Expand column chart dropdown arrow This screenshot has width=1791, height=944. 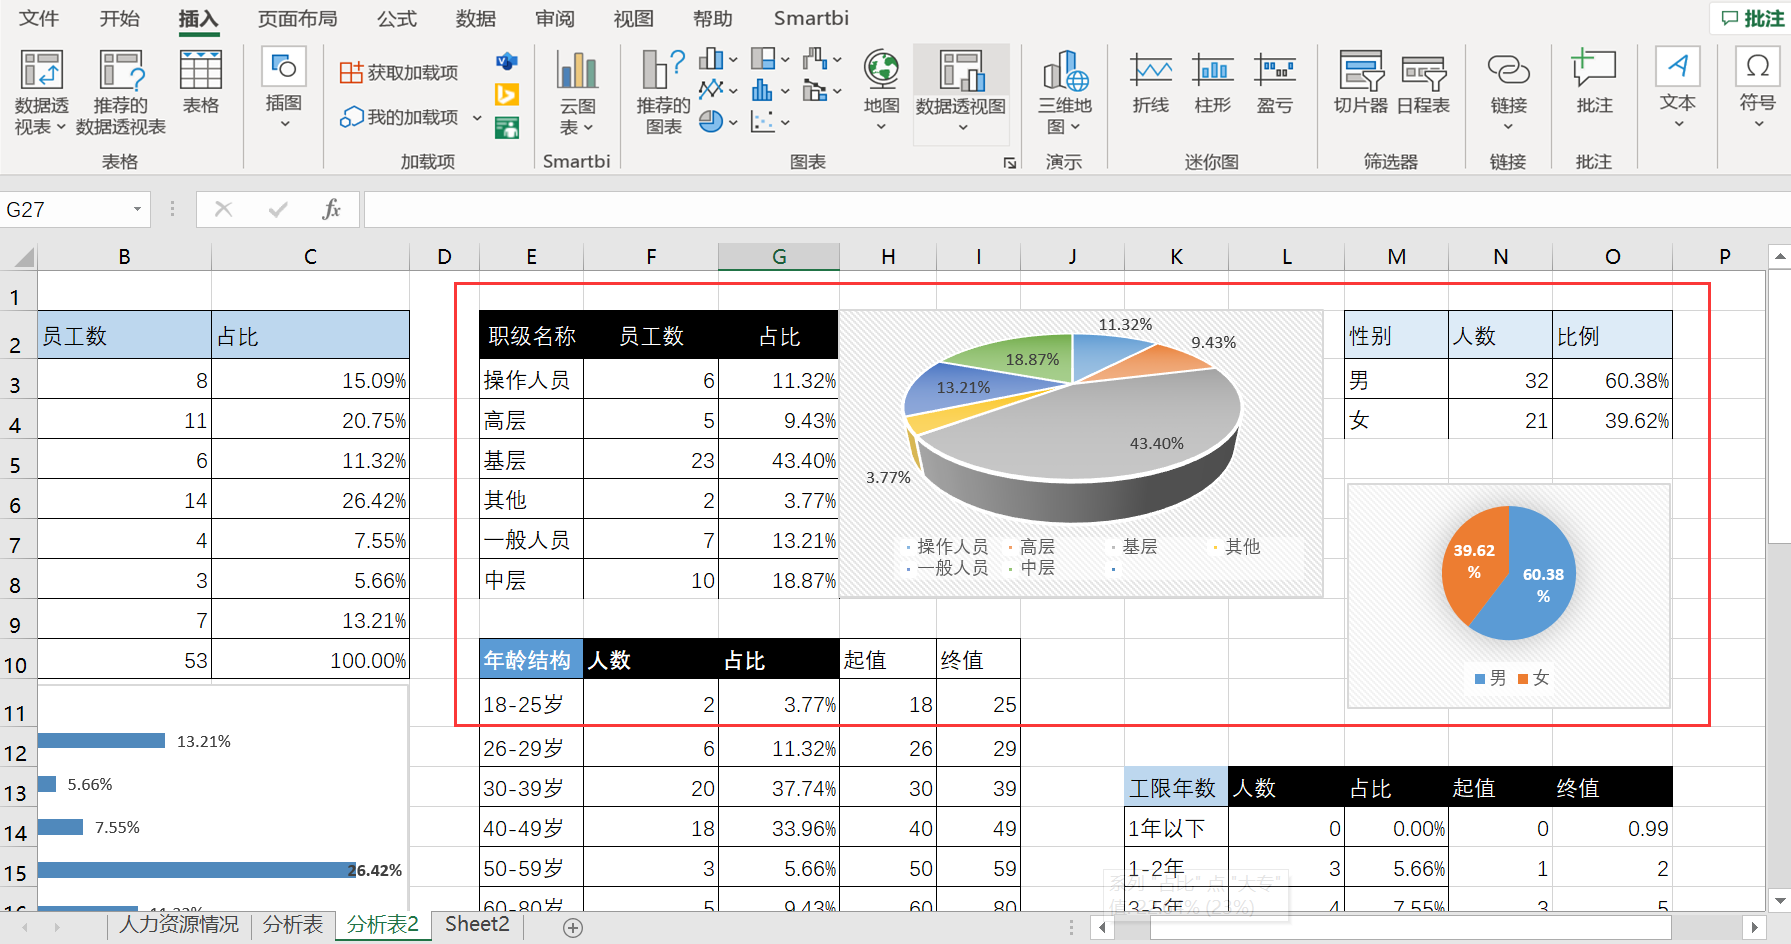coord(733,60)
